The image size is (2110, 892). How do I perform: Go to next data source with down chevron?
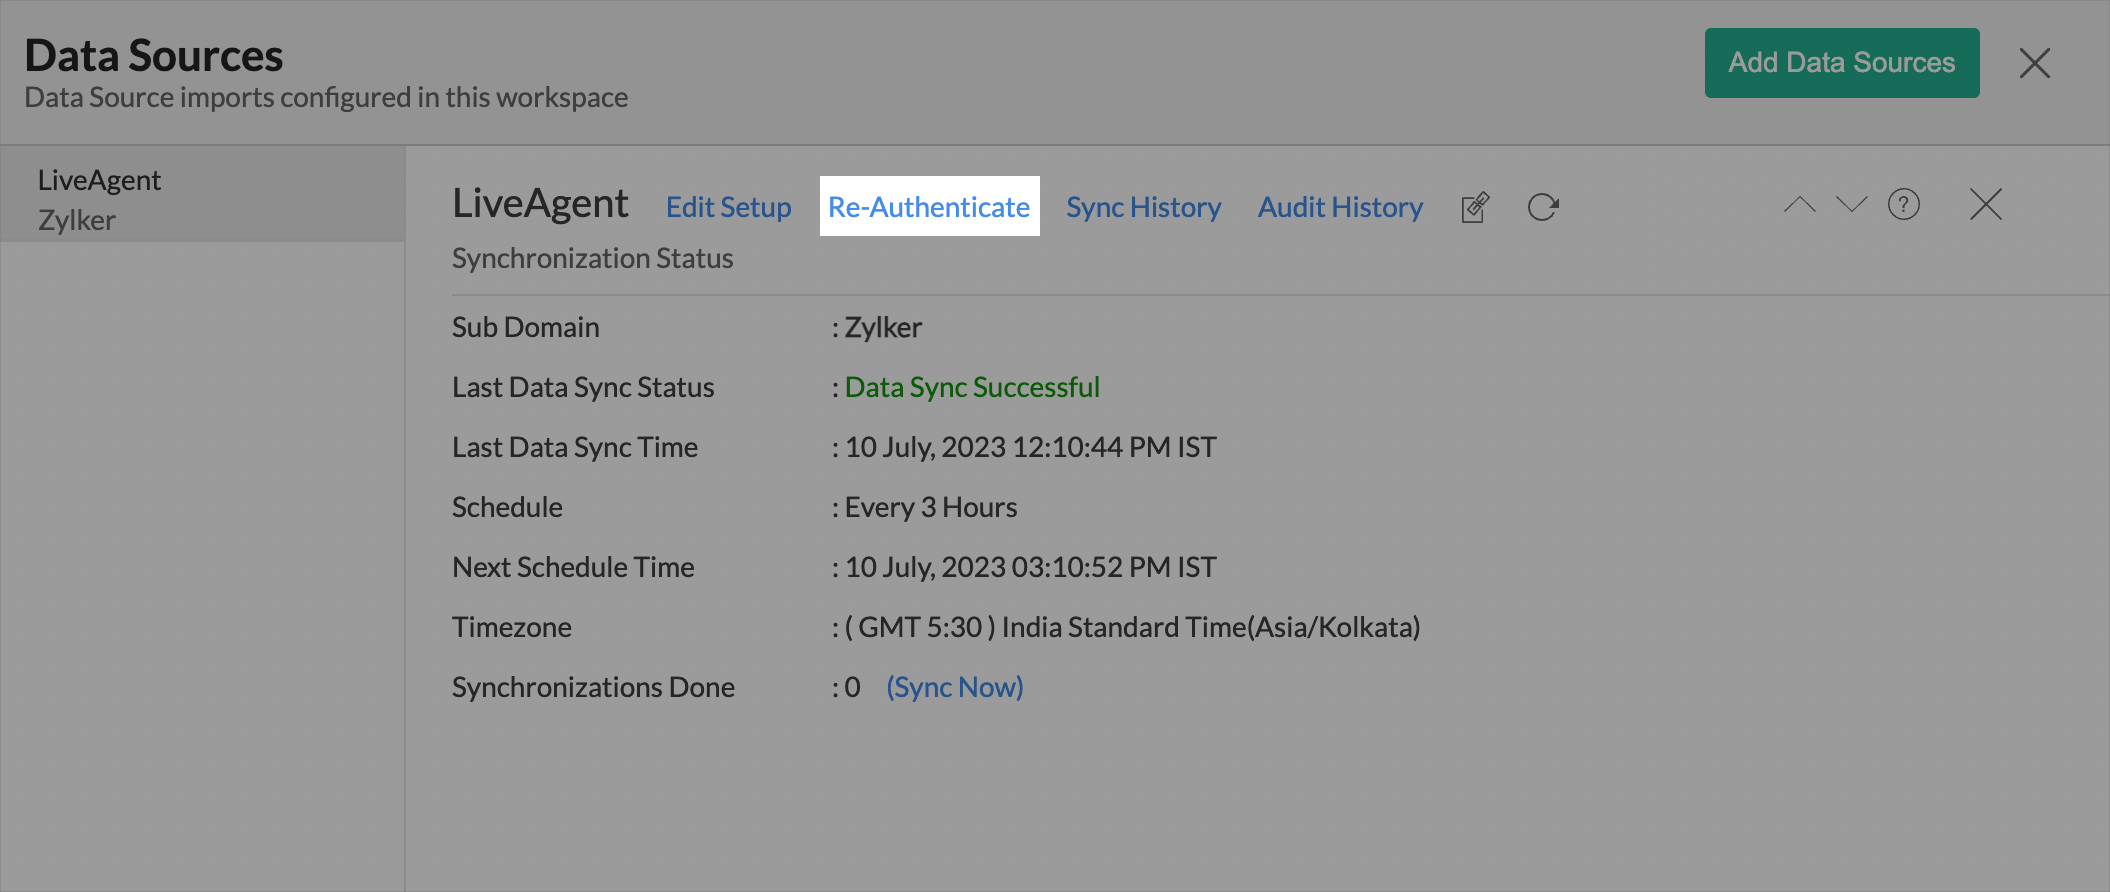coord(1851,205)
